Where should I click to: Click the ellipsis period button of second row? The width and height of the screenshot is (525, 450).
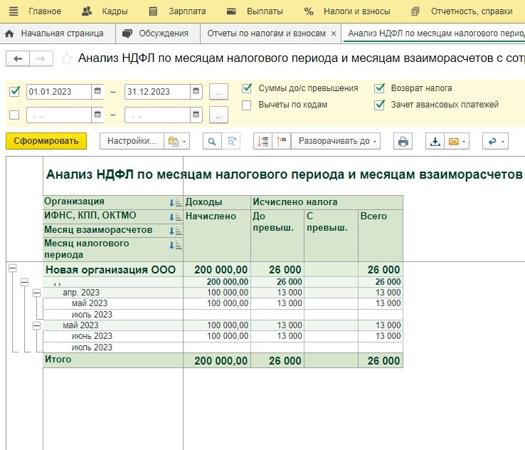point(219,116)
